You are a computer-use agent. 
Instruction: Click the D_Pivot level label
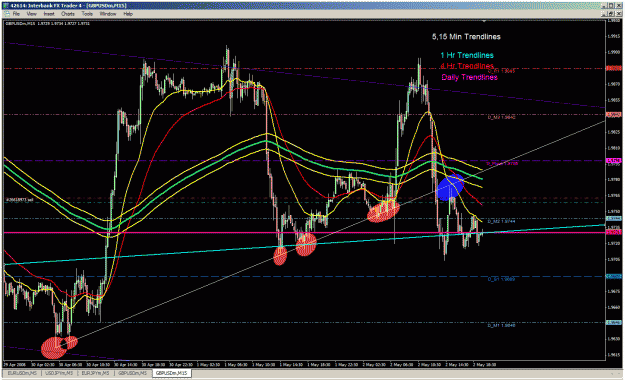click(502, 163)
